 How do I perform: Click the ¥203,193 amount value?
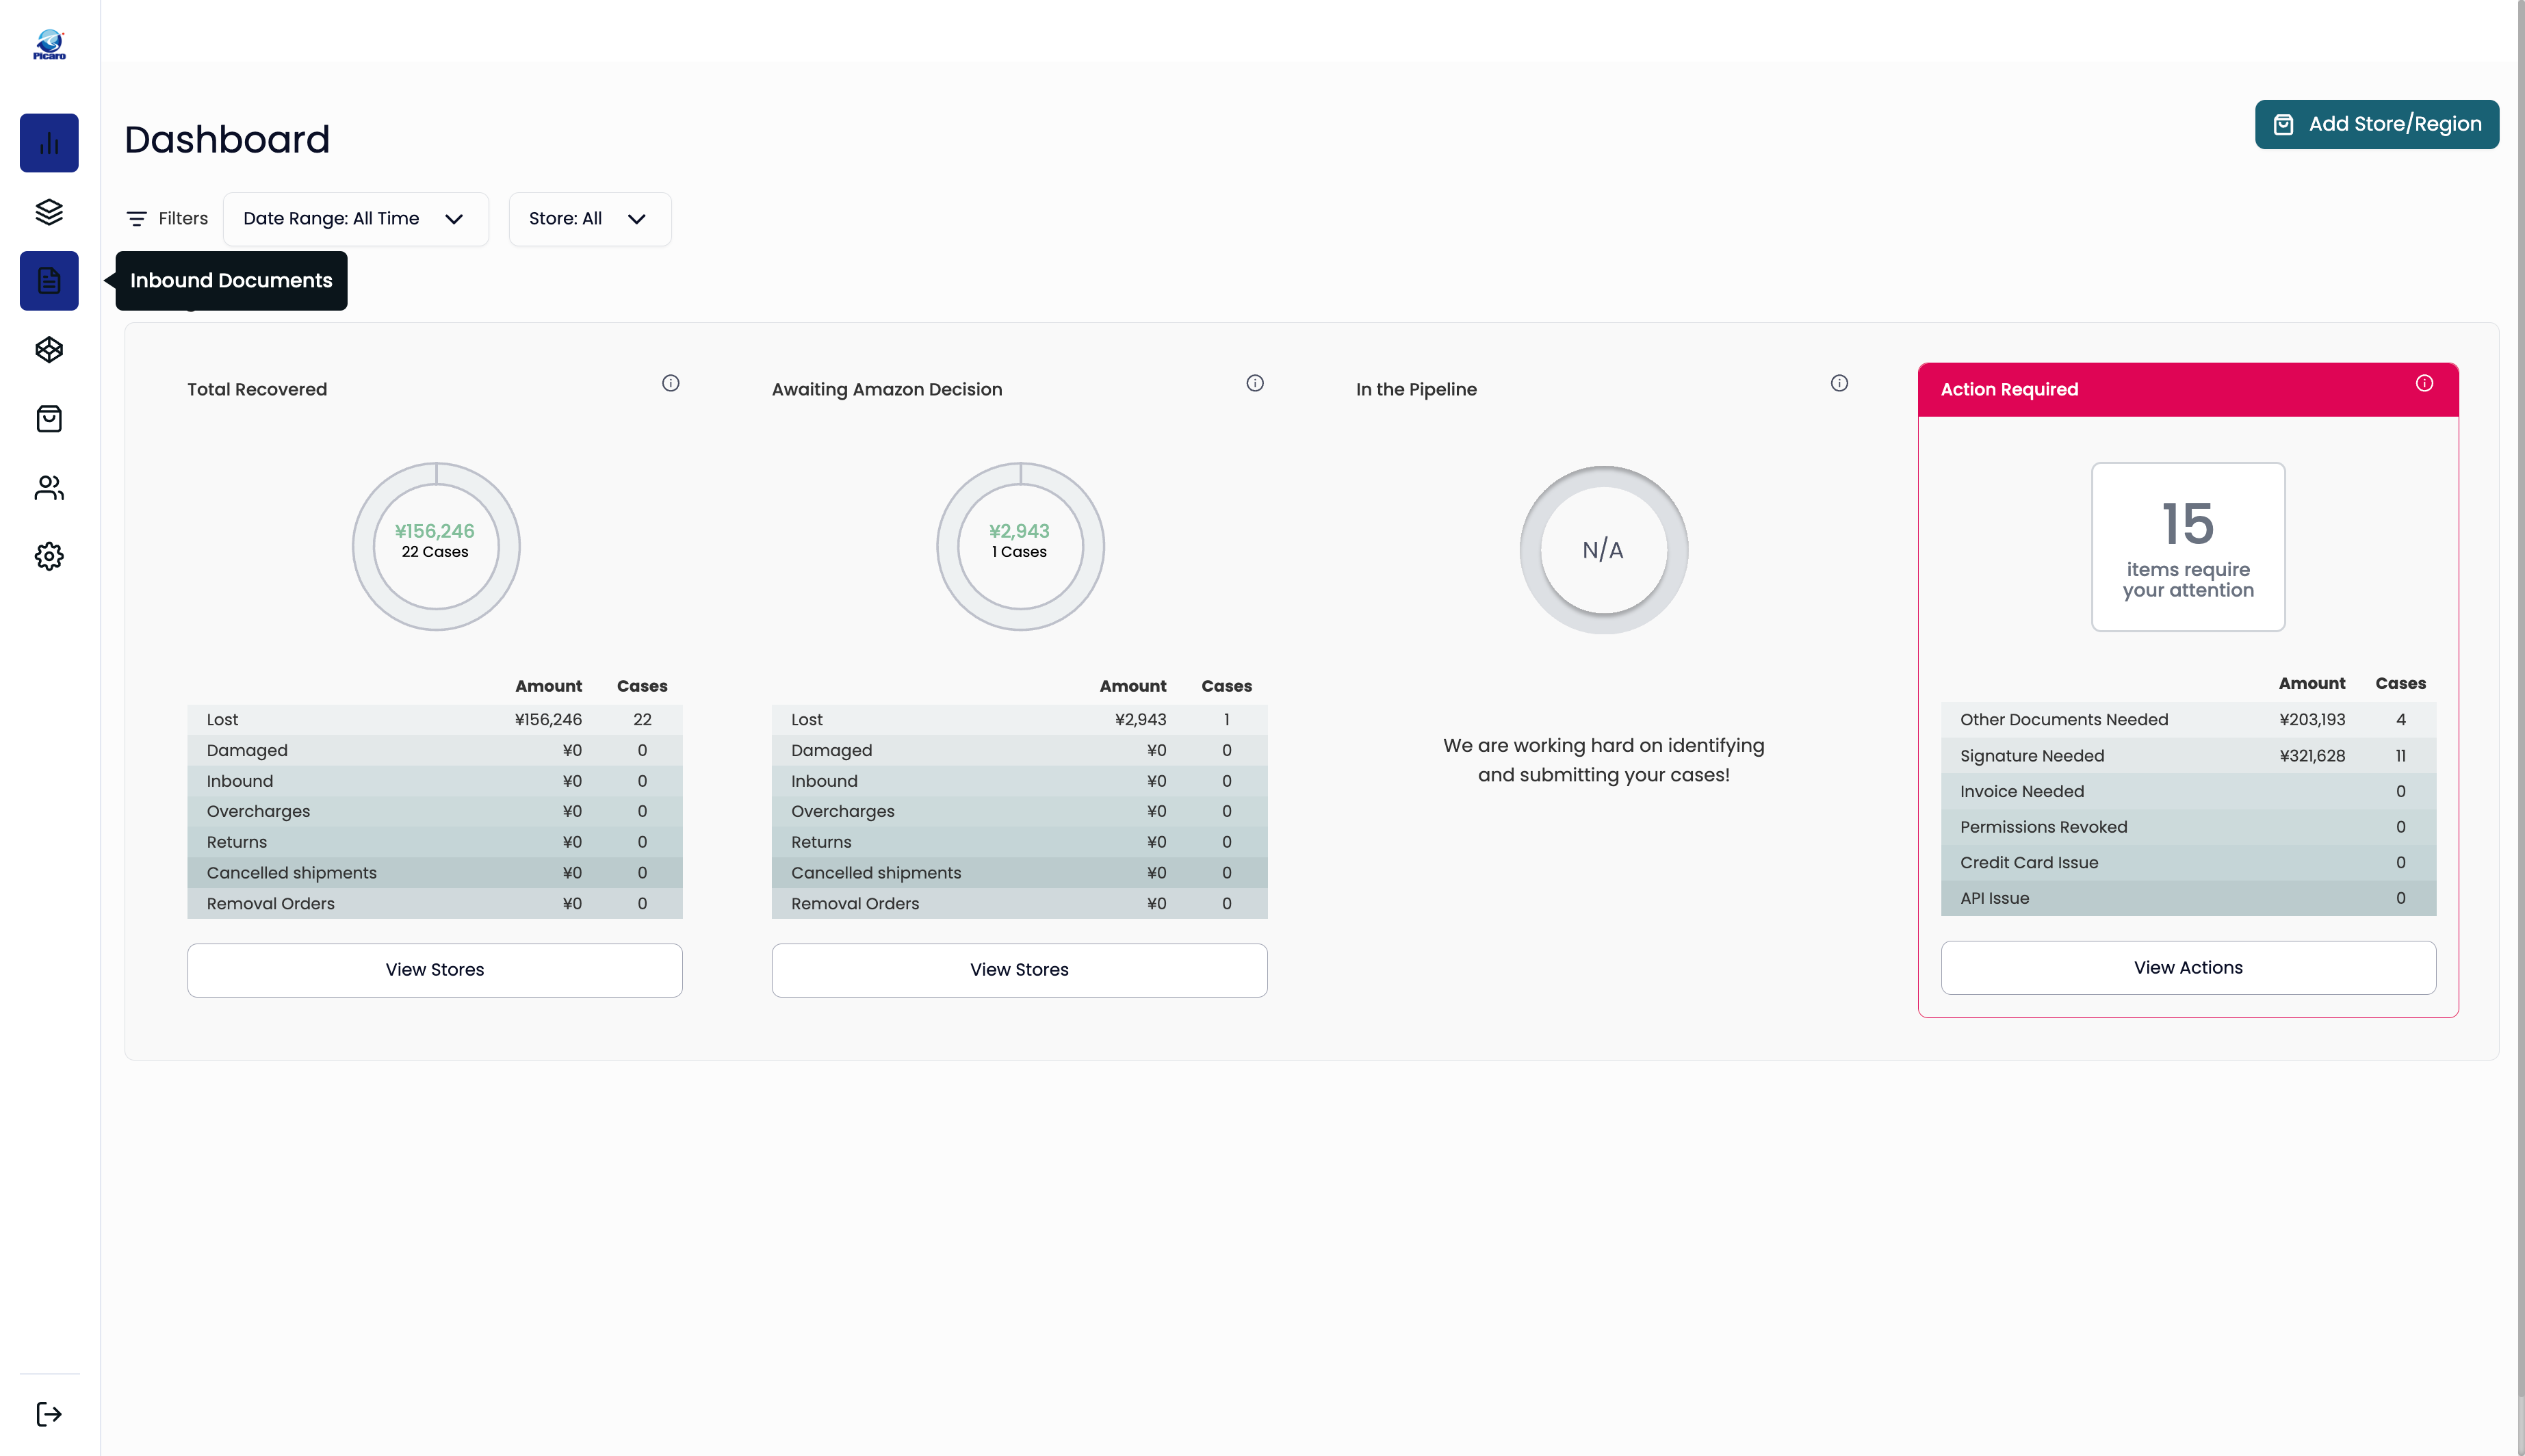pyautogui.click(x=2312, y=720)
